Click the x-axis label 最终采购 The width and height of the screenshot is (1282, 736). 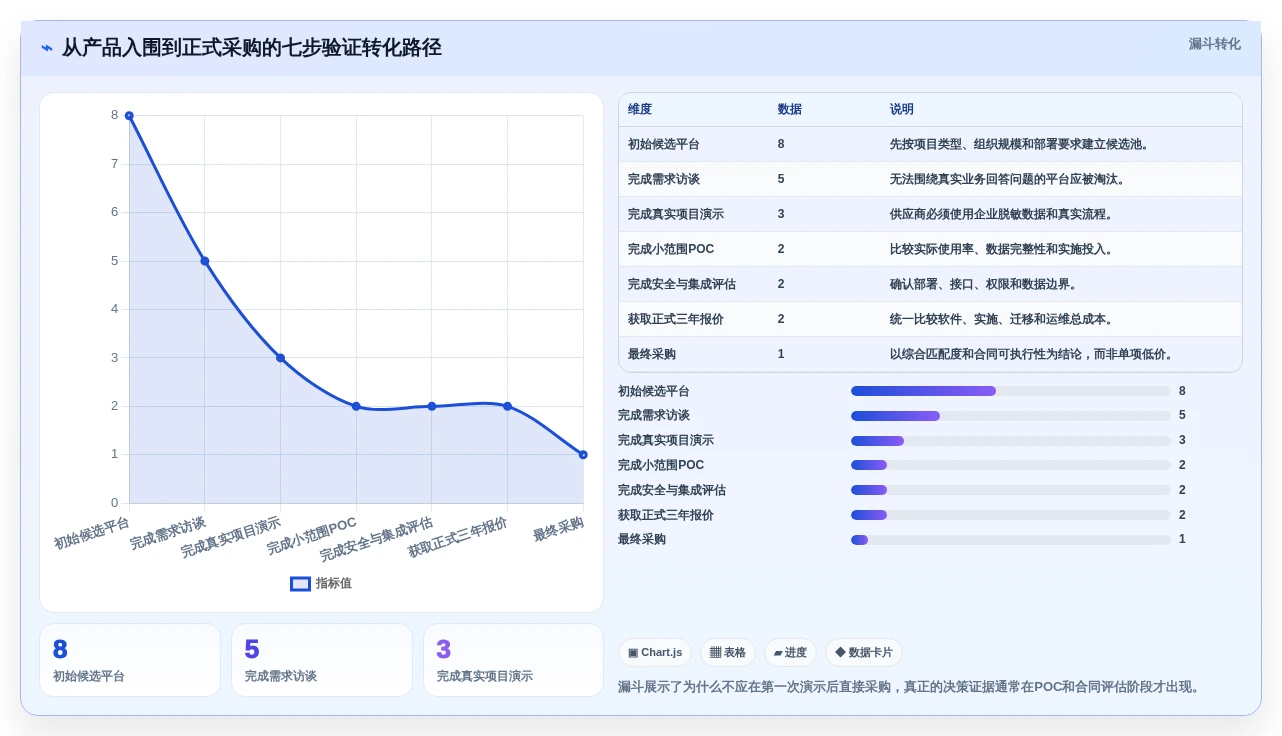[558, 529]
